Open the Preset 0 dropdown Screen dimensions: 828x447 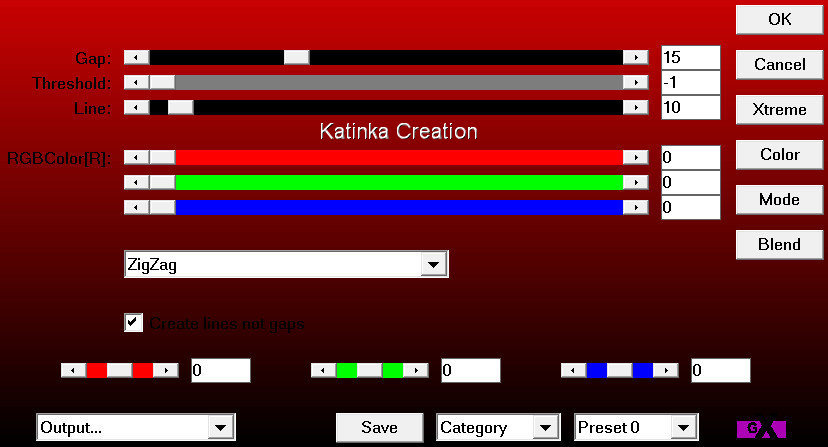coord(682,428)
